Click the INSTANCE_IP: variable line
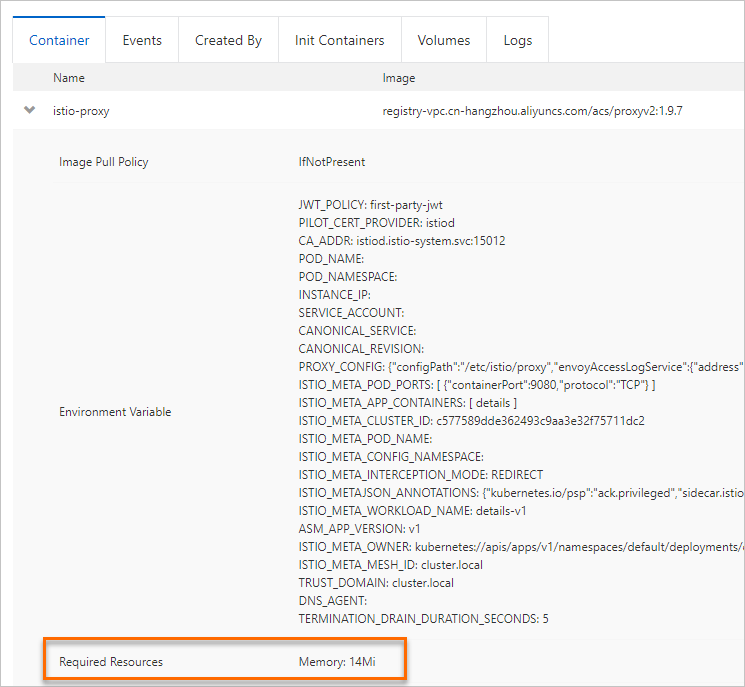This screenshot has width=745, height=687. tap(334, 295)
